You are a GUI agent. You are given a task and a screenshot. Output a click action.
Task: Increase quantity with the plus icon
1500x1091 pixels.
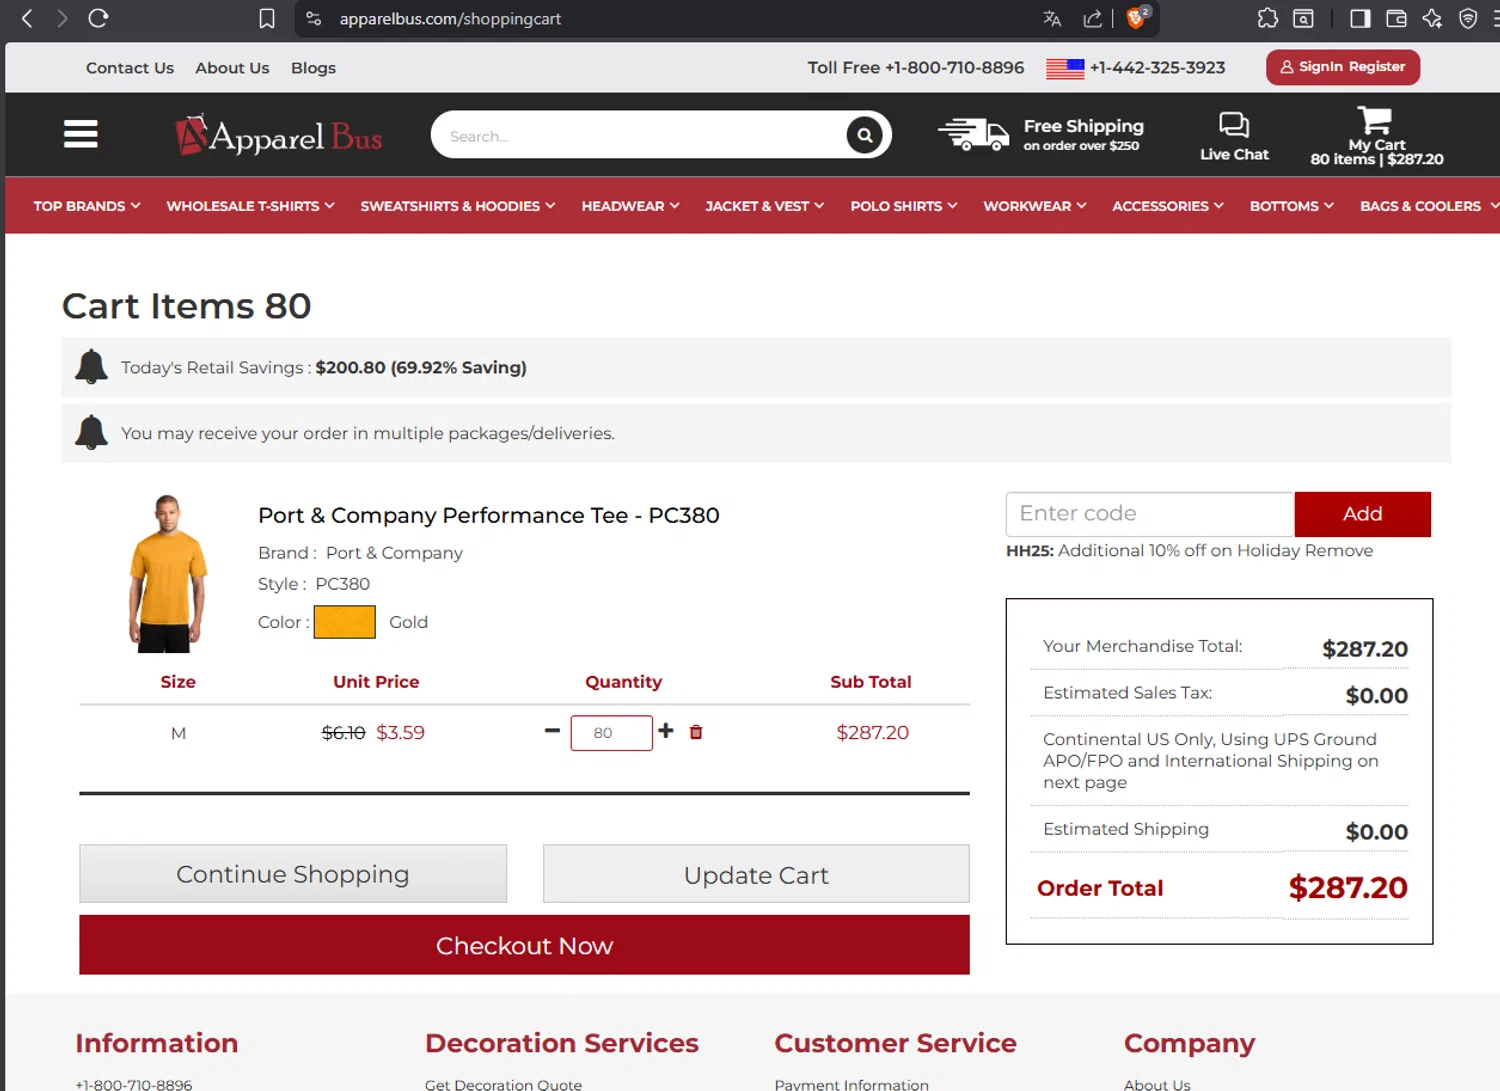[666, 731]
